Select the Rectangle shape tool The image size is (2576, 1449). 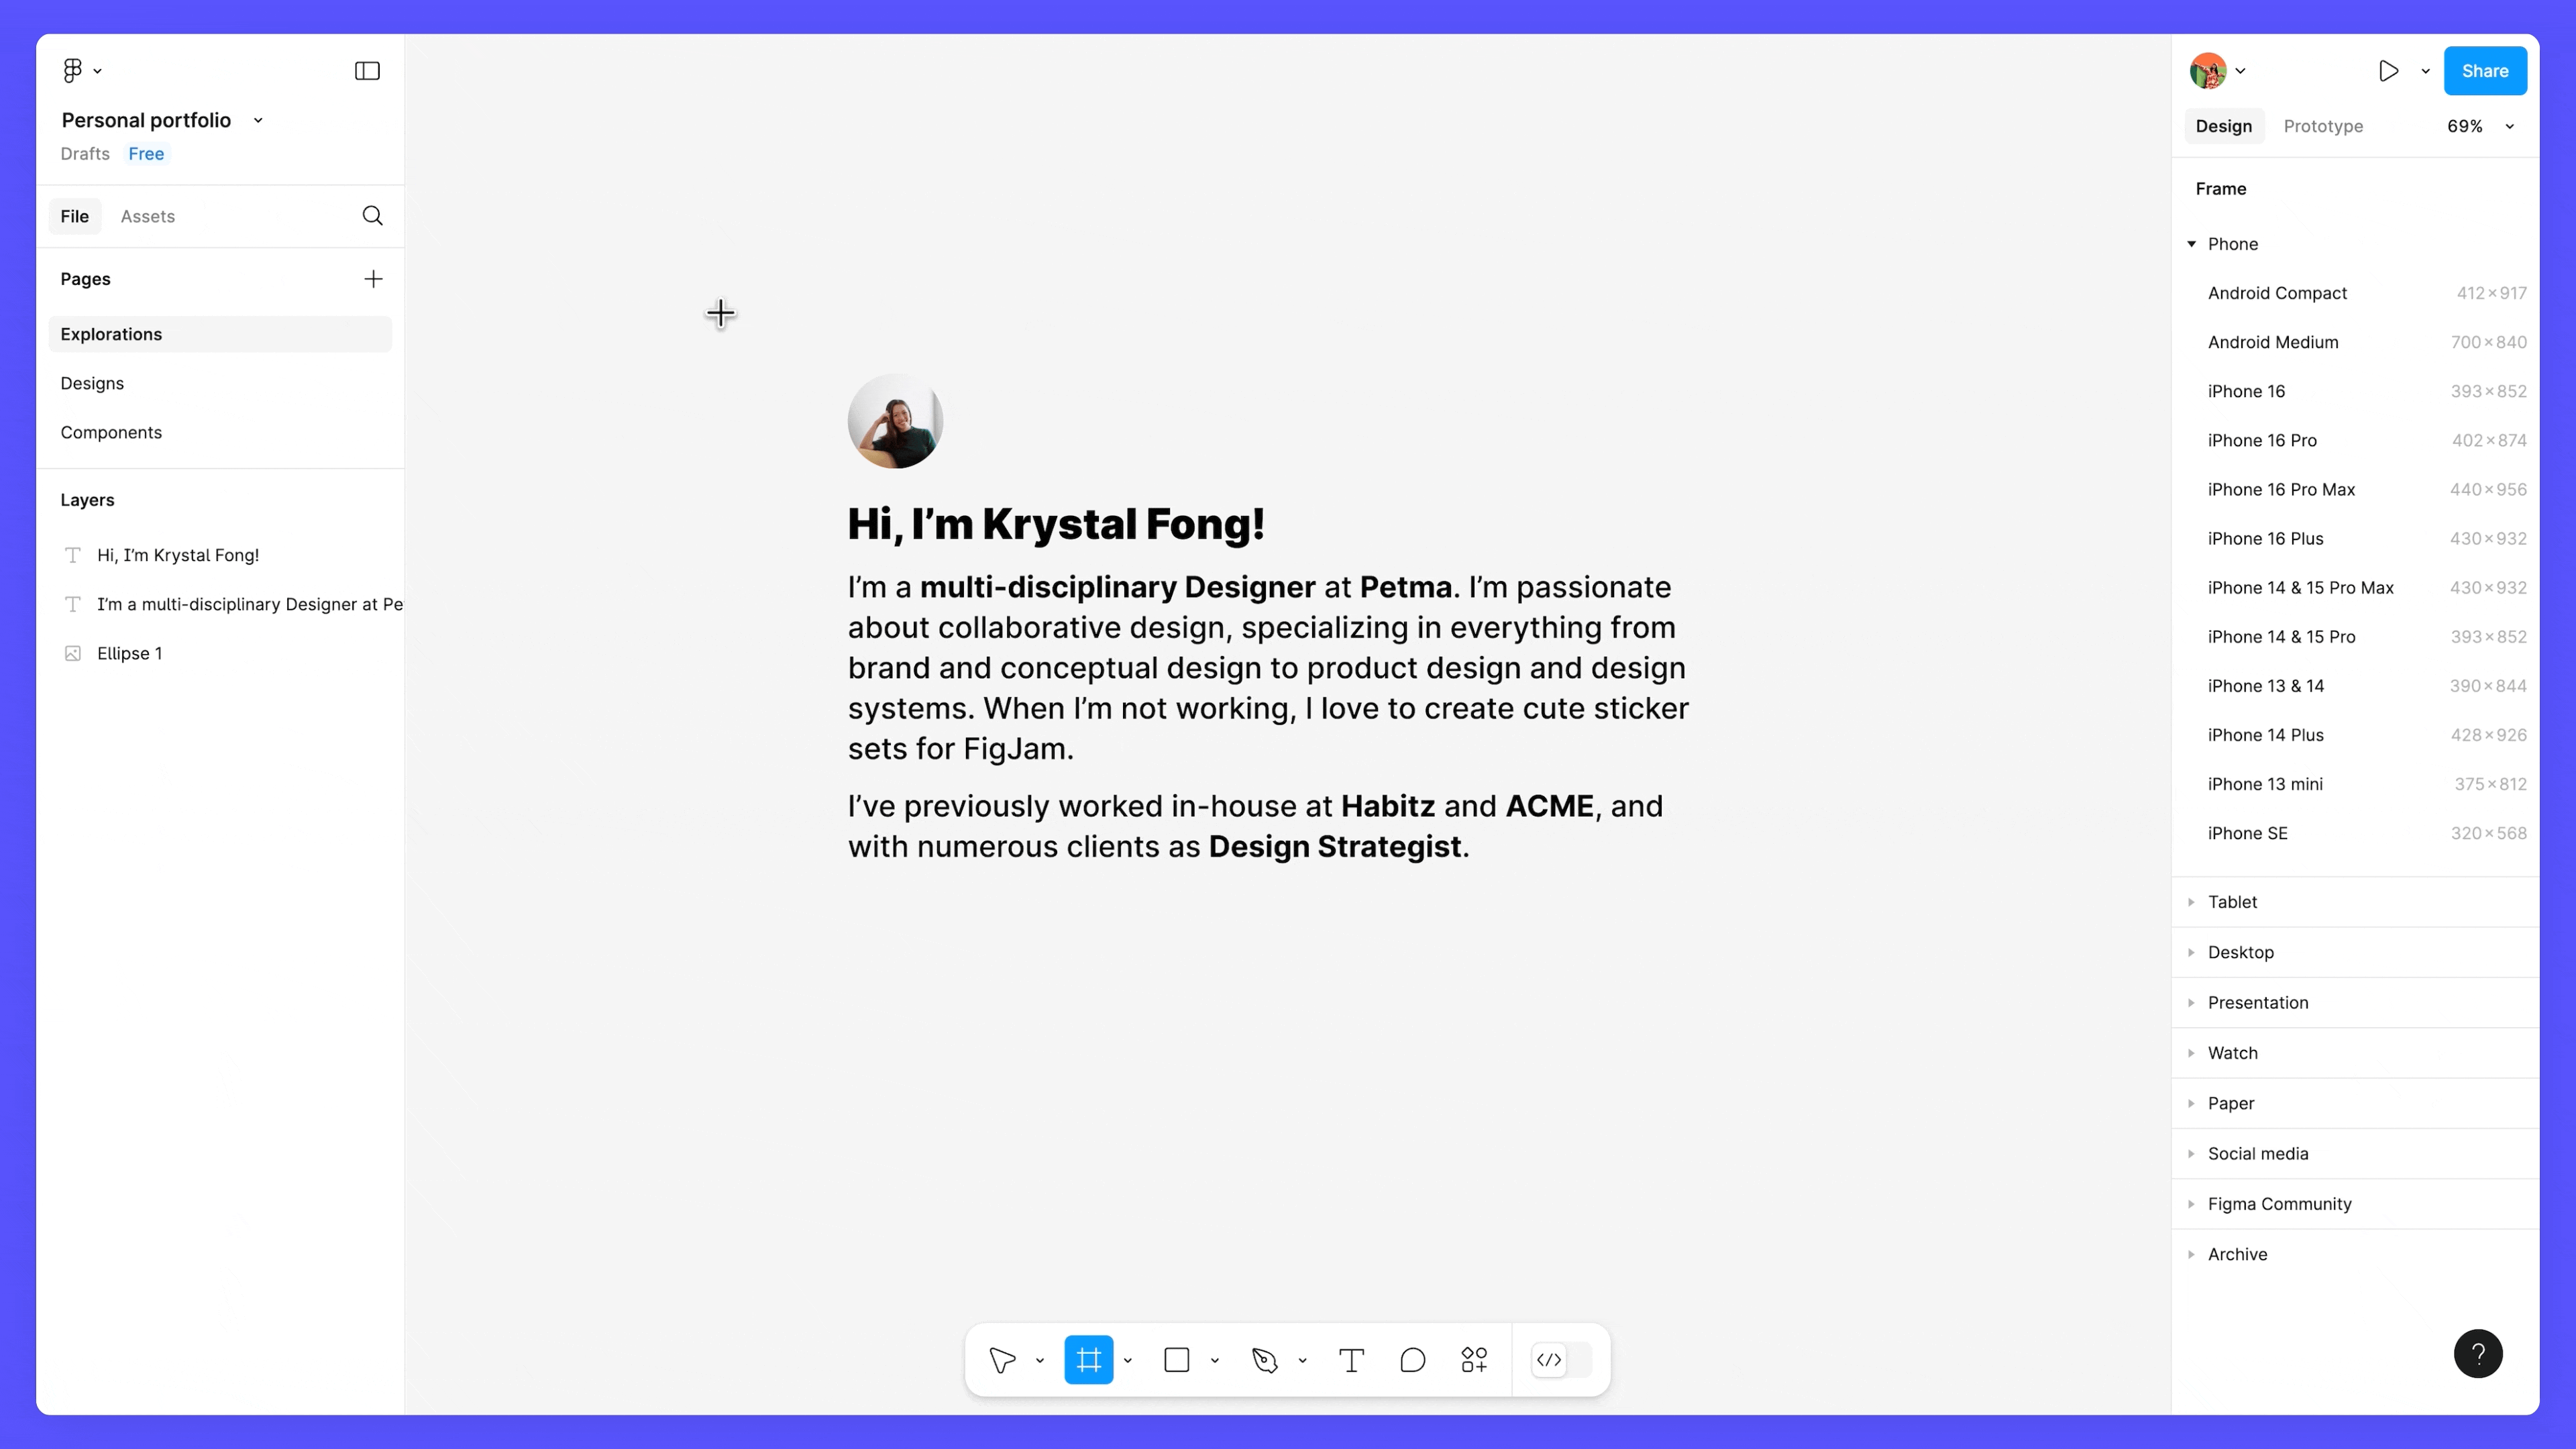pos(1177,1360)
